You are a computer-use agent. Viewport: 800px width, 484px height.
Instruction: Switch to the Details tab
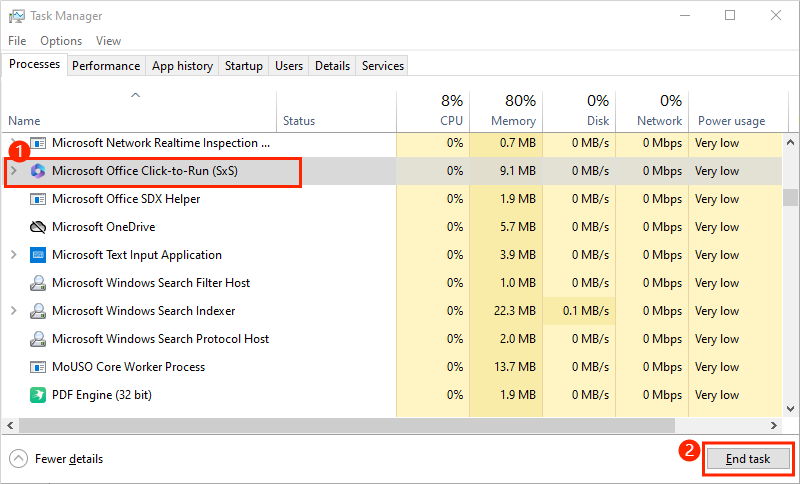[x=332, y=66]
